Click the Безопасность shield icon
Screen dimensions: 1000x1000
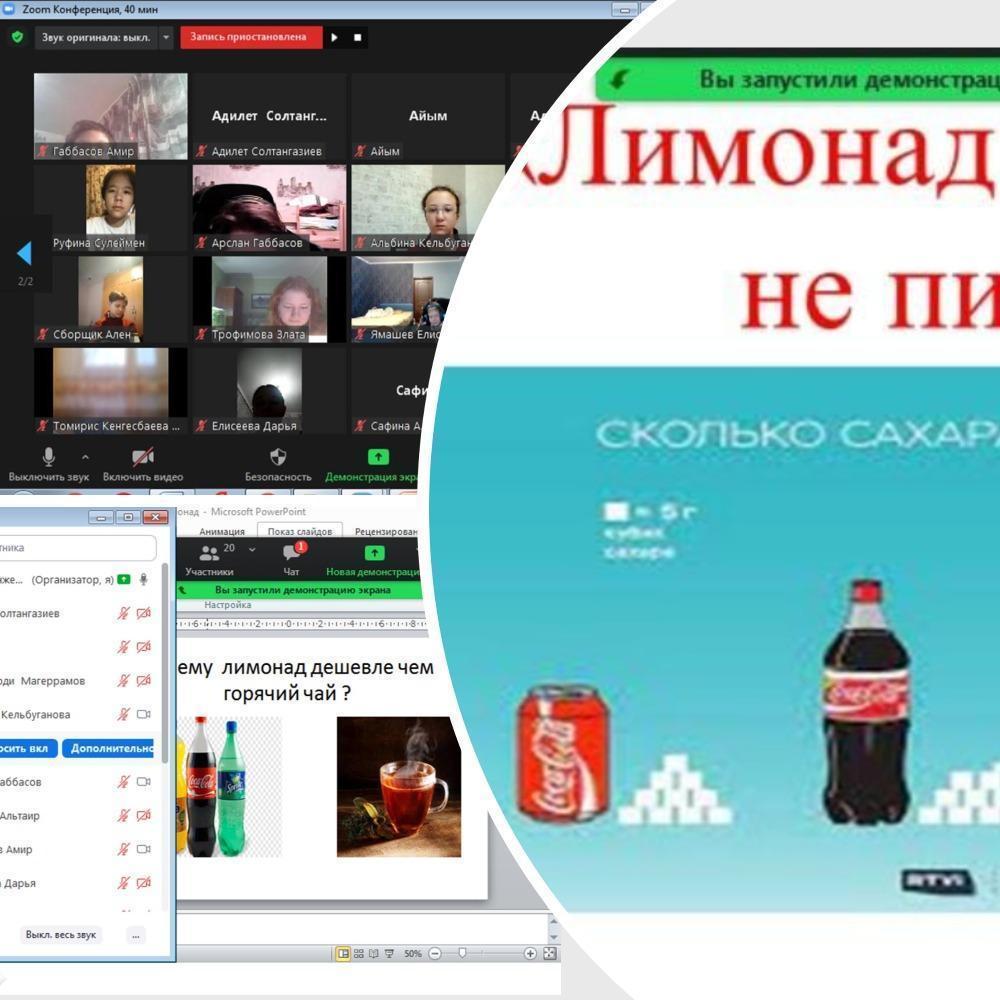click(278, 457)
